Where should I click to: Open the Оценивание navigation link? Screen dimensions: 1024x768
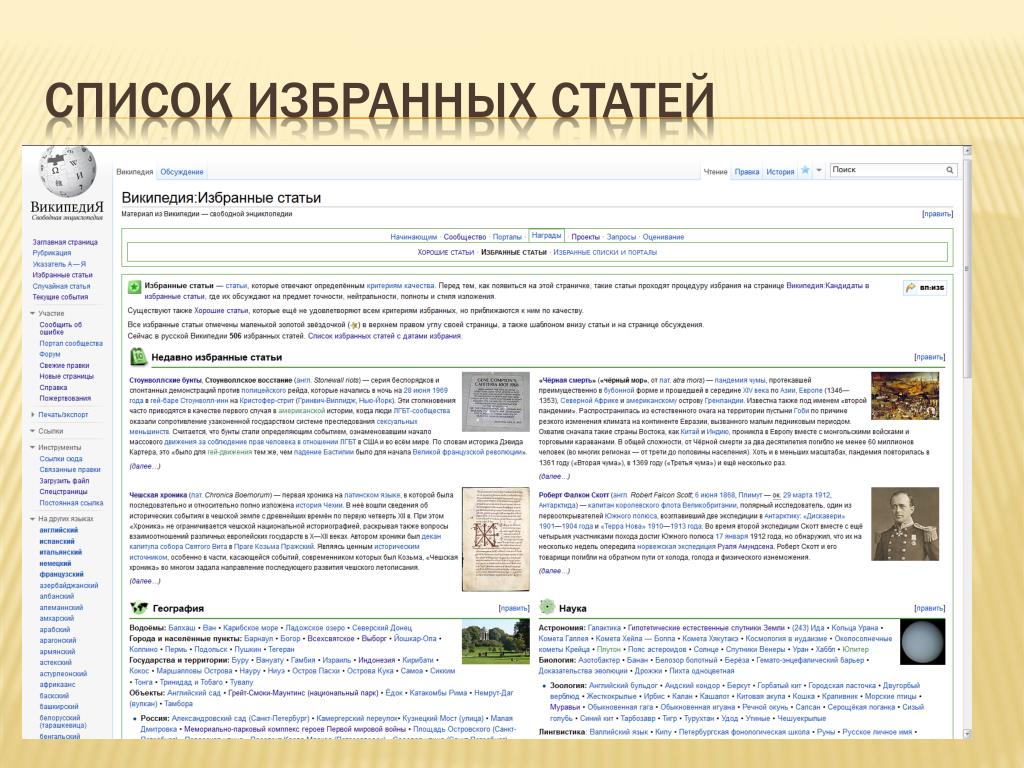pos(663,237)
